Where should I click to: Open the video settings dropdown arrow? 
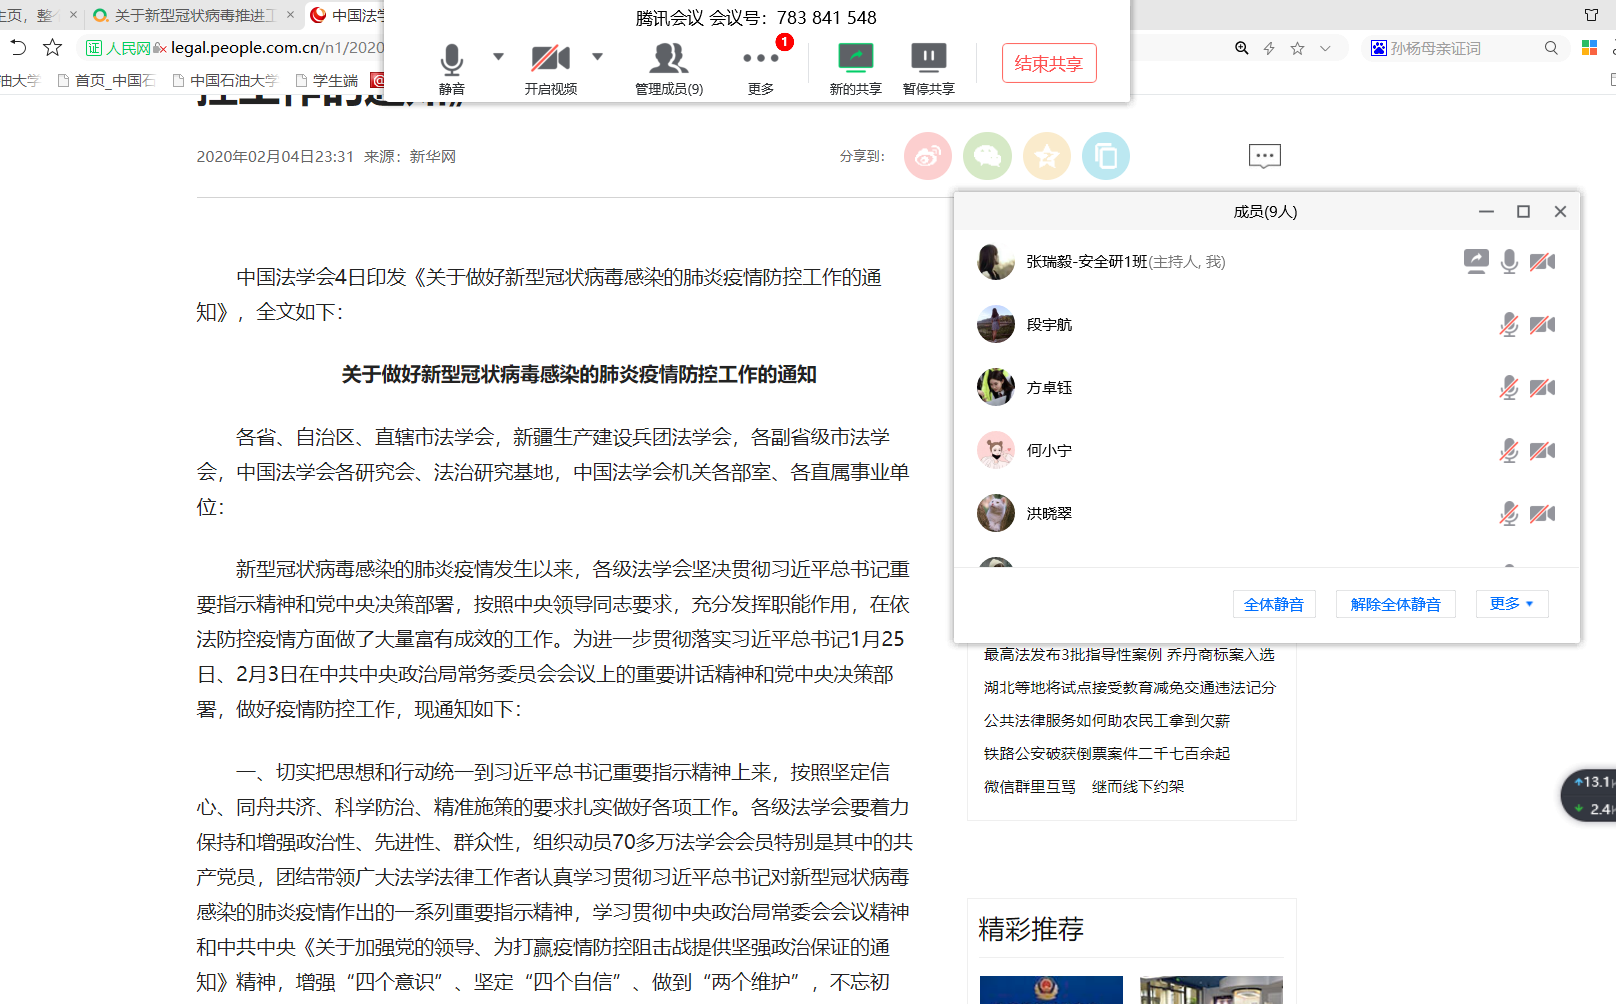coord(597,57)
